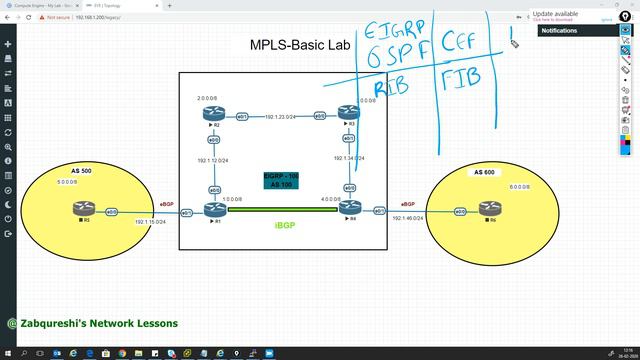Click the Update available download link
This screenshot has width=640, height=360.
553,20
